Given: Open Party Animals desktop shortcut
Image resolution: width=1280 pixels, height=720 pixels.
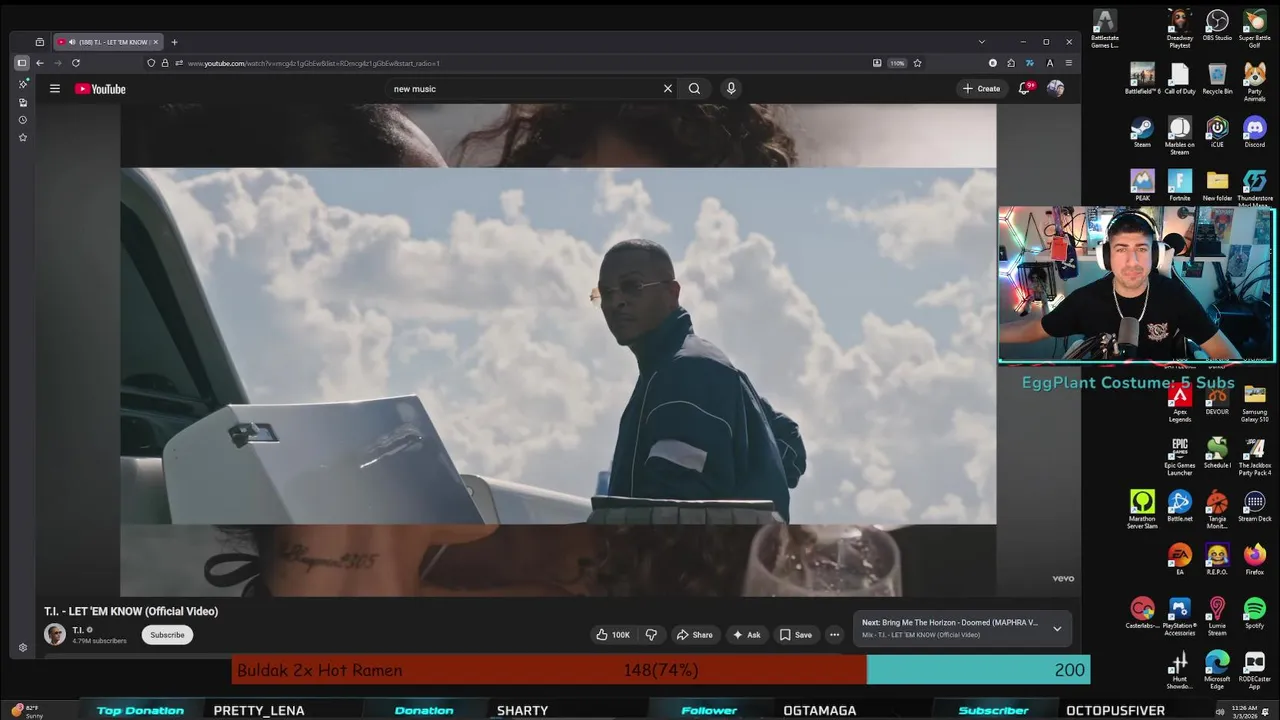Looking at the screenshot, I should point(1255,82).
